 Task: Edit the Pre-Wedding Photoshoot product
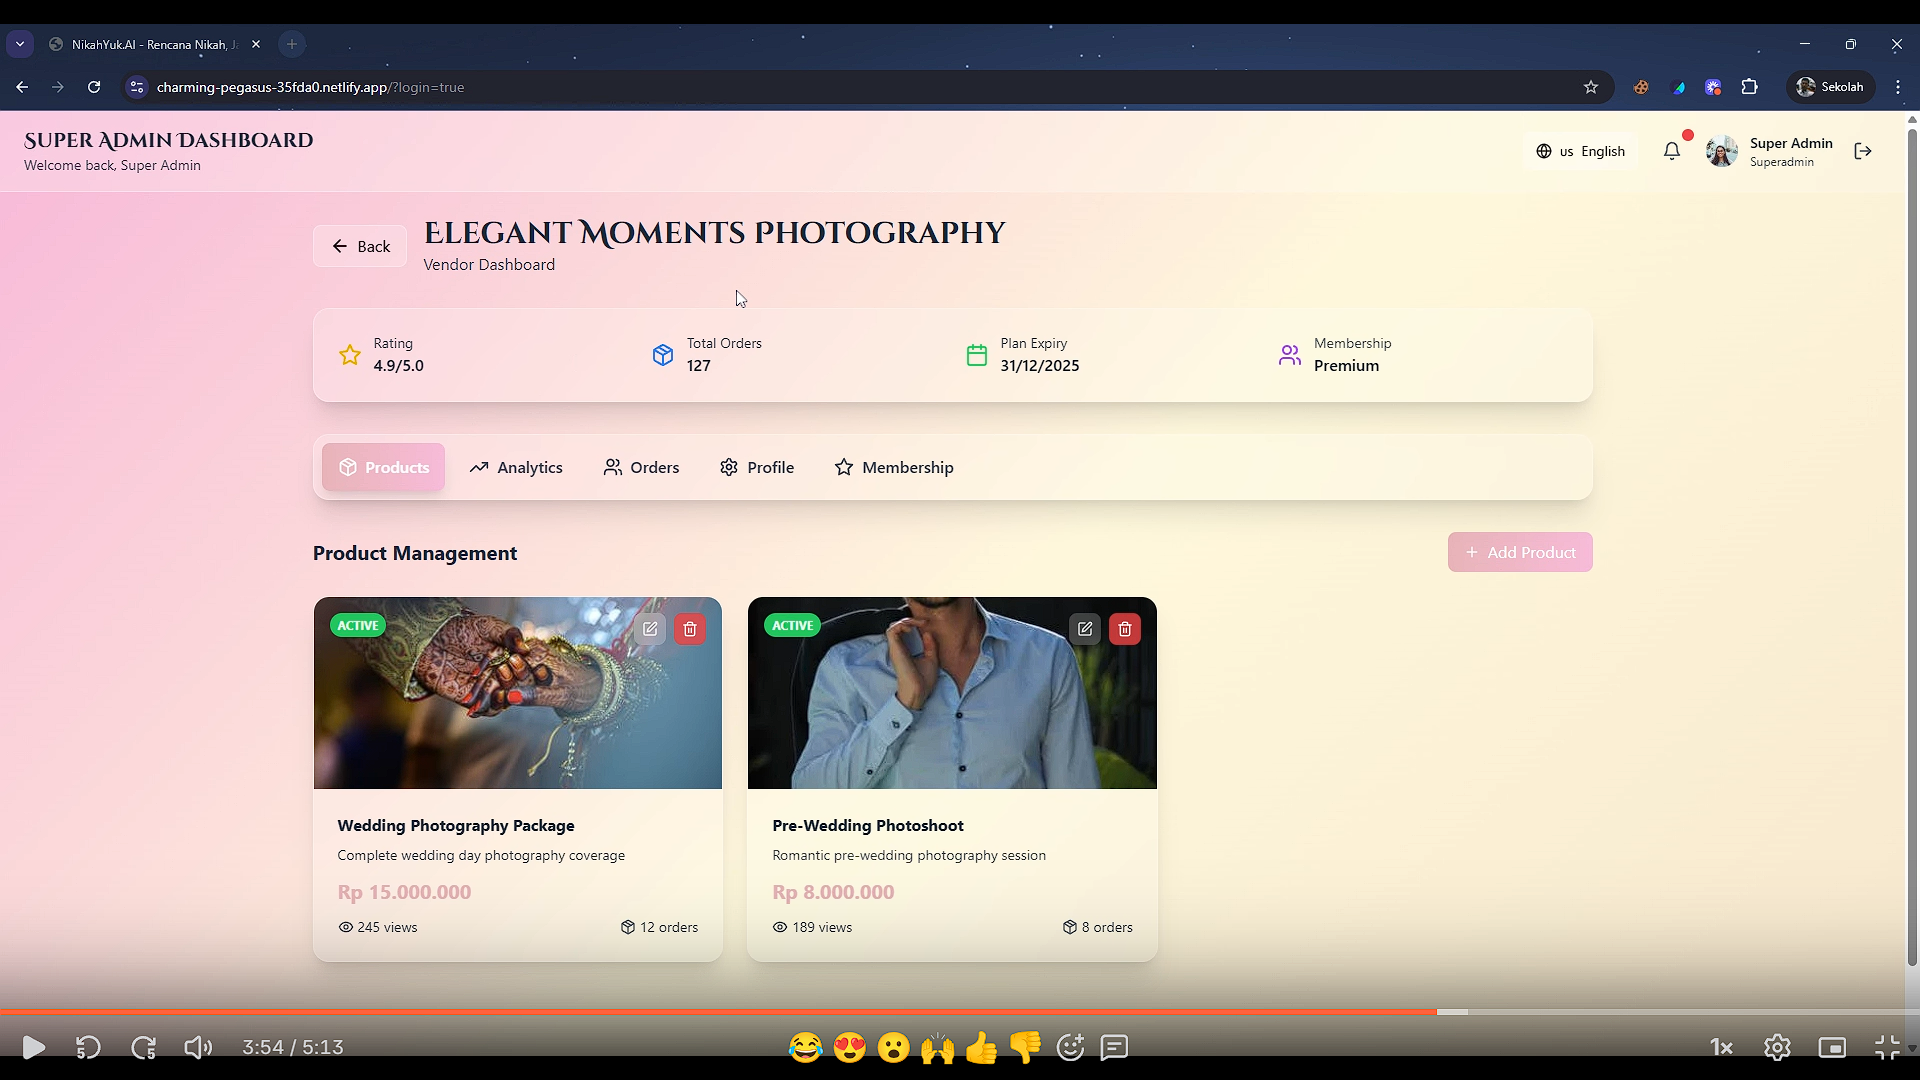coord(1085,629)
